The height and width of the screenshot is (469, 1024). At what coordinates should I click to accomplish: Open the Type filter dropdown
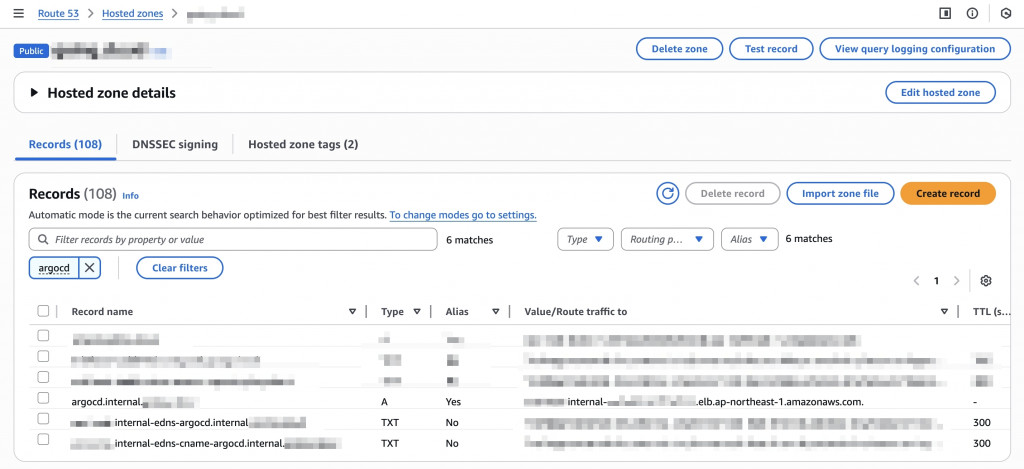585,239
